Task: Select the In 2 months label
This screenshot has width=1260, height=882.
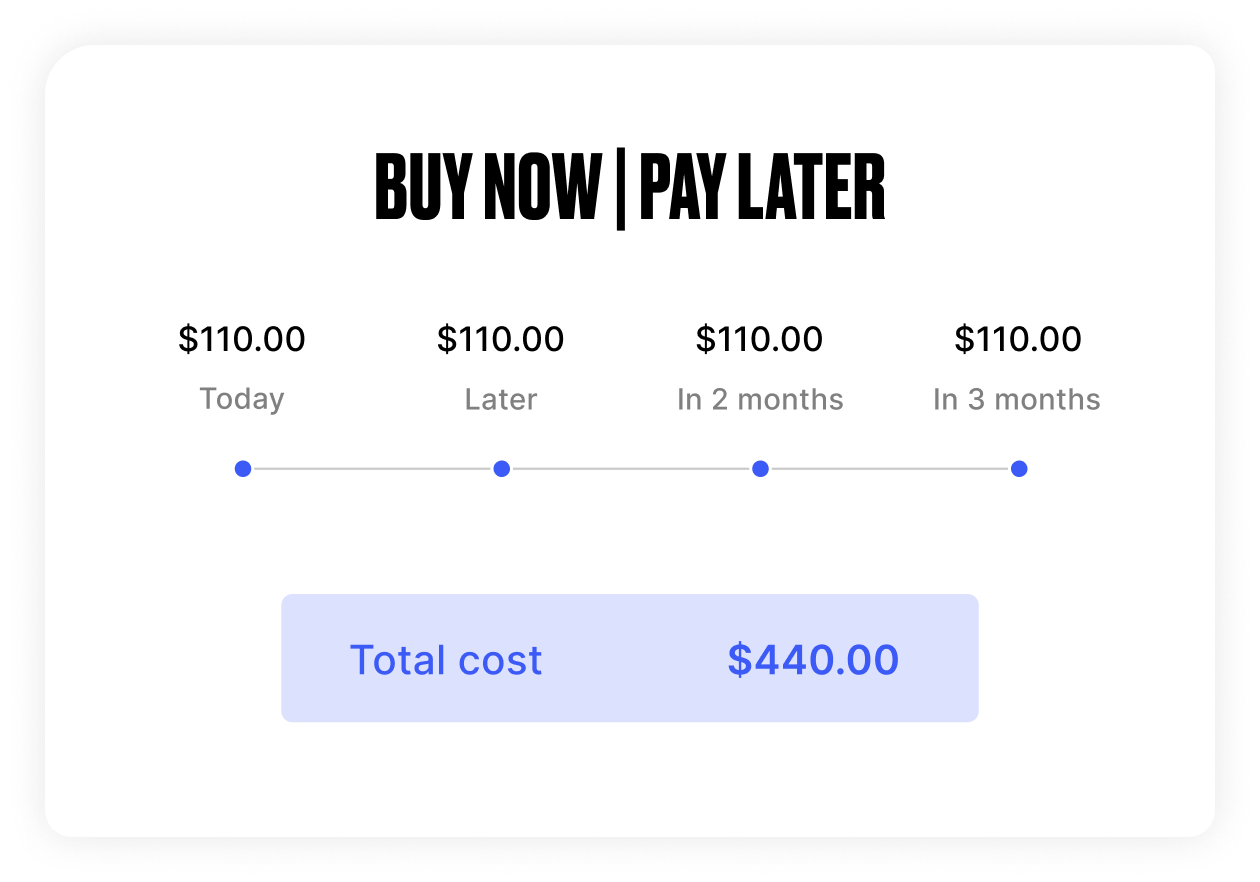Action: click(x=760, y=400)
